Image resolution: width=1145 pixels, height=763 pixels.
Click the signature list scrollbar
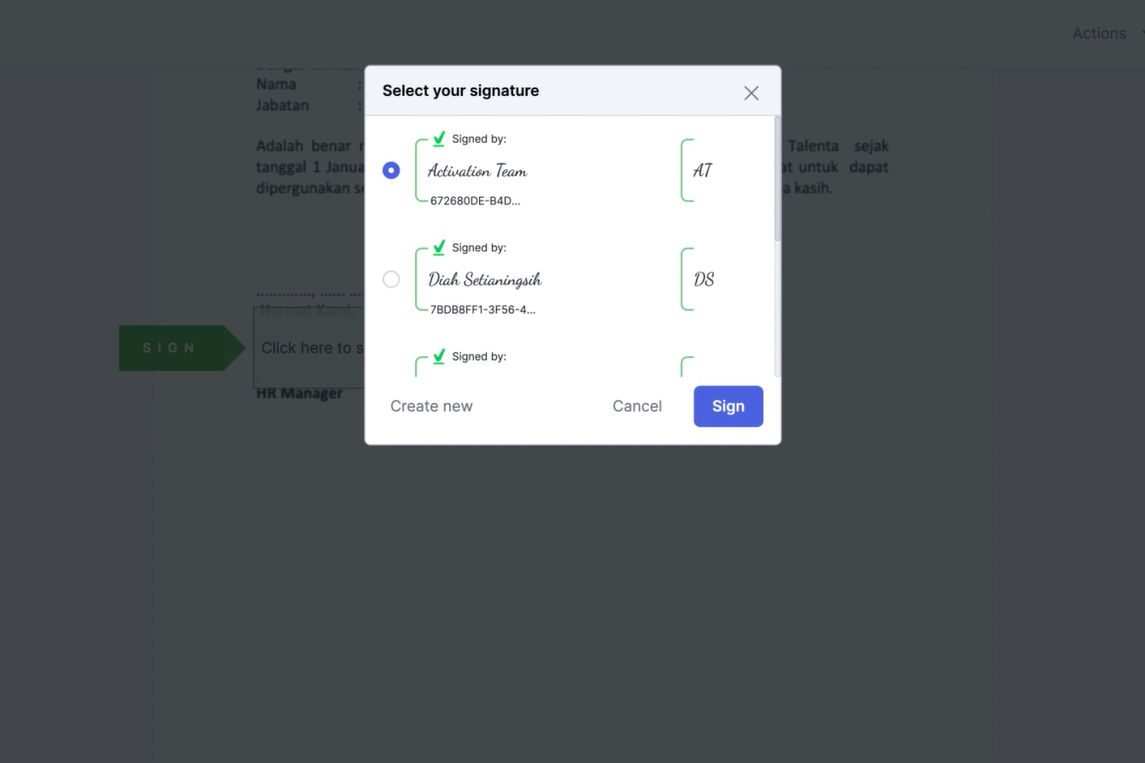(777, 179)
